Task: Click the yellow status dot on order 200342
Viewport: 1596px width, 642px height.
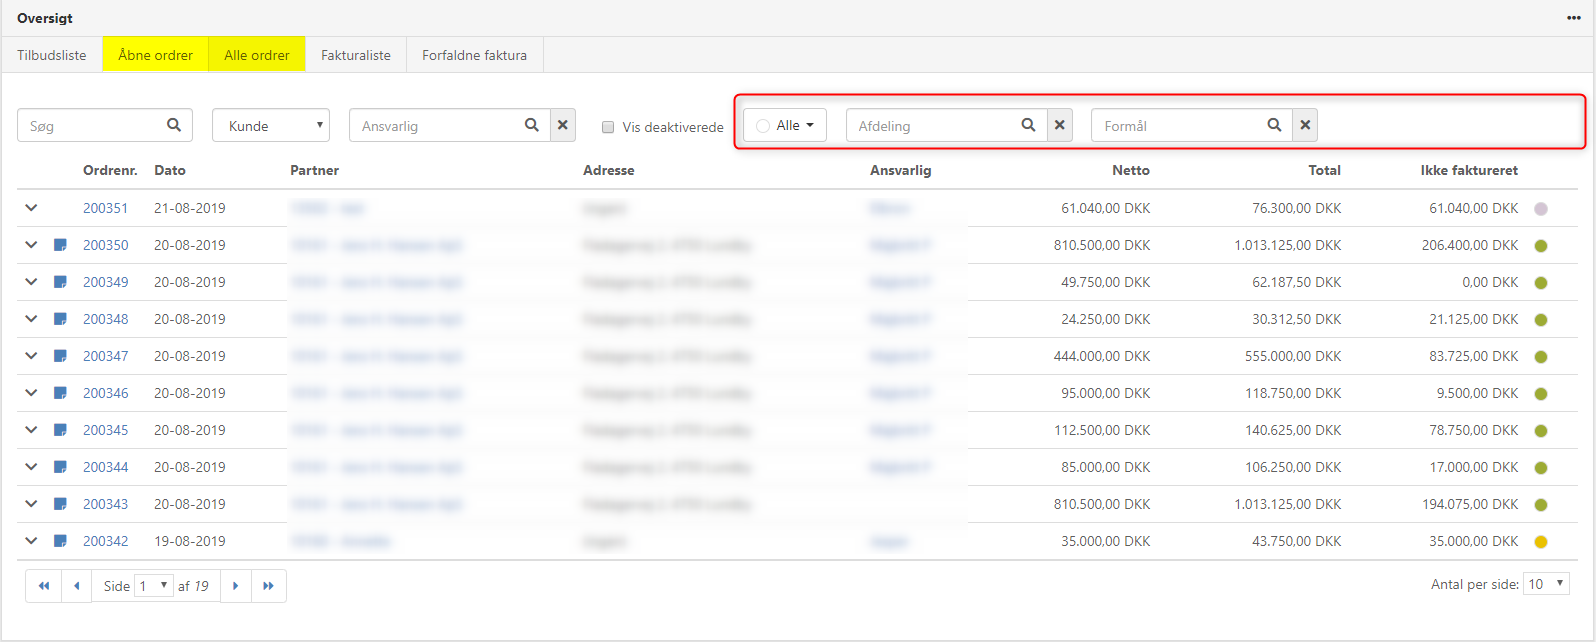Action: (x=1541, y=542)
